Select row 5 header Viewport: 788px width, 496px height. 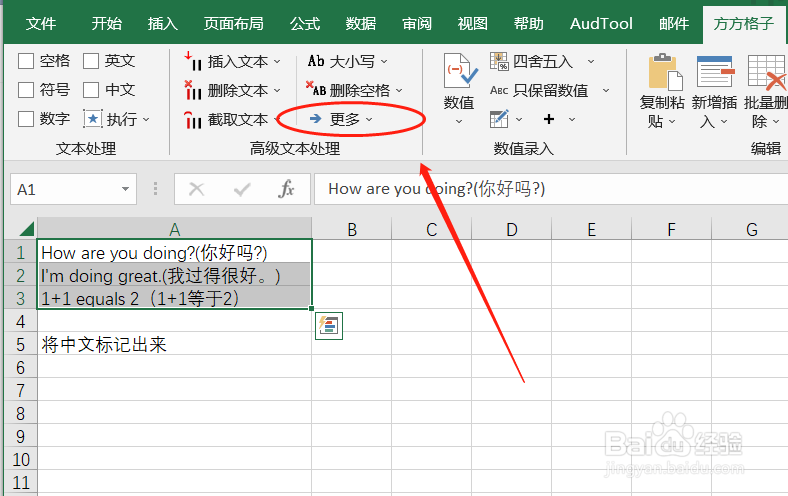[x=20, y=344]
